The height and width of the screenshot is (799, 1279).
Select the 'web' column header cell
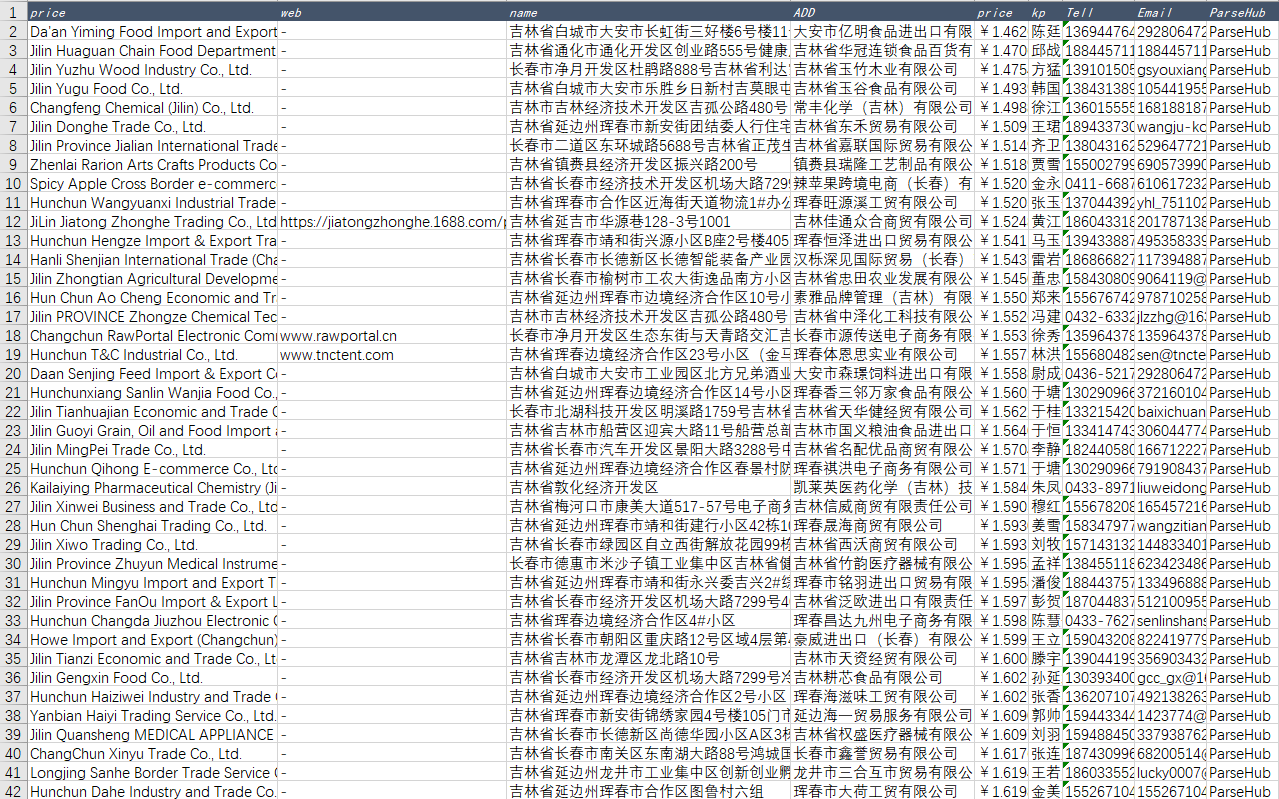click(x=393, y=13)
